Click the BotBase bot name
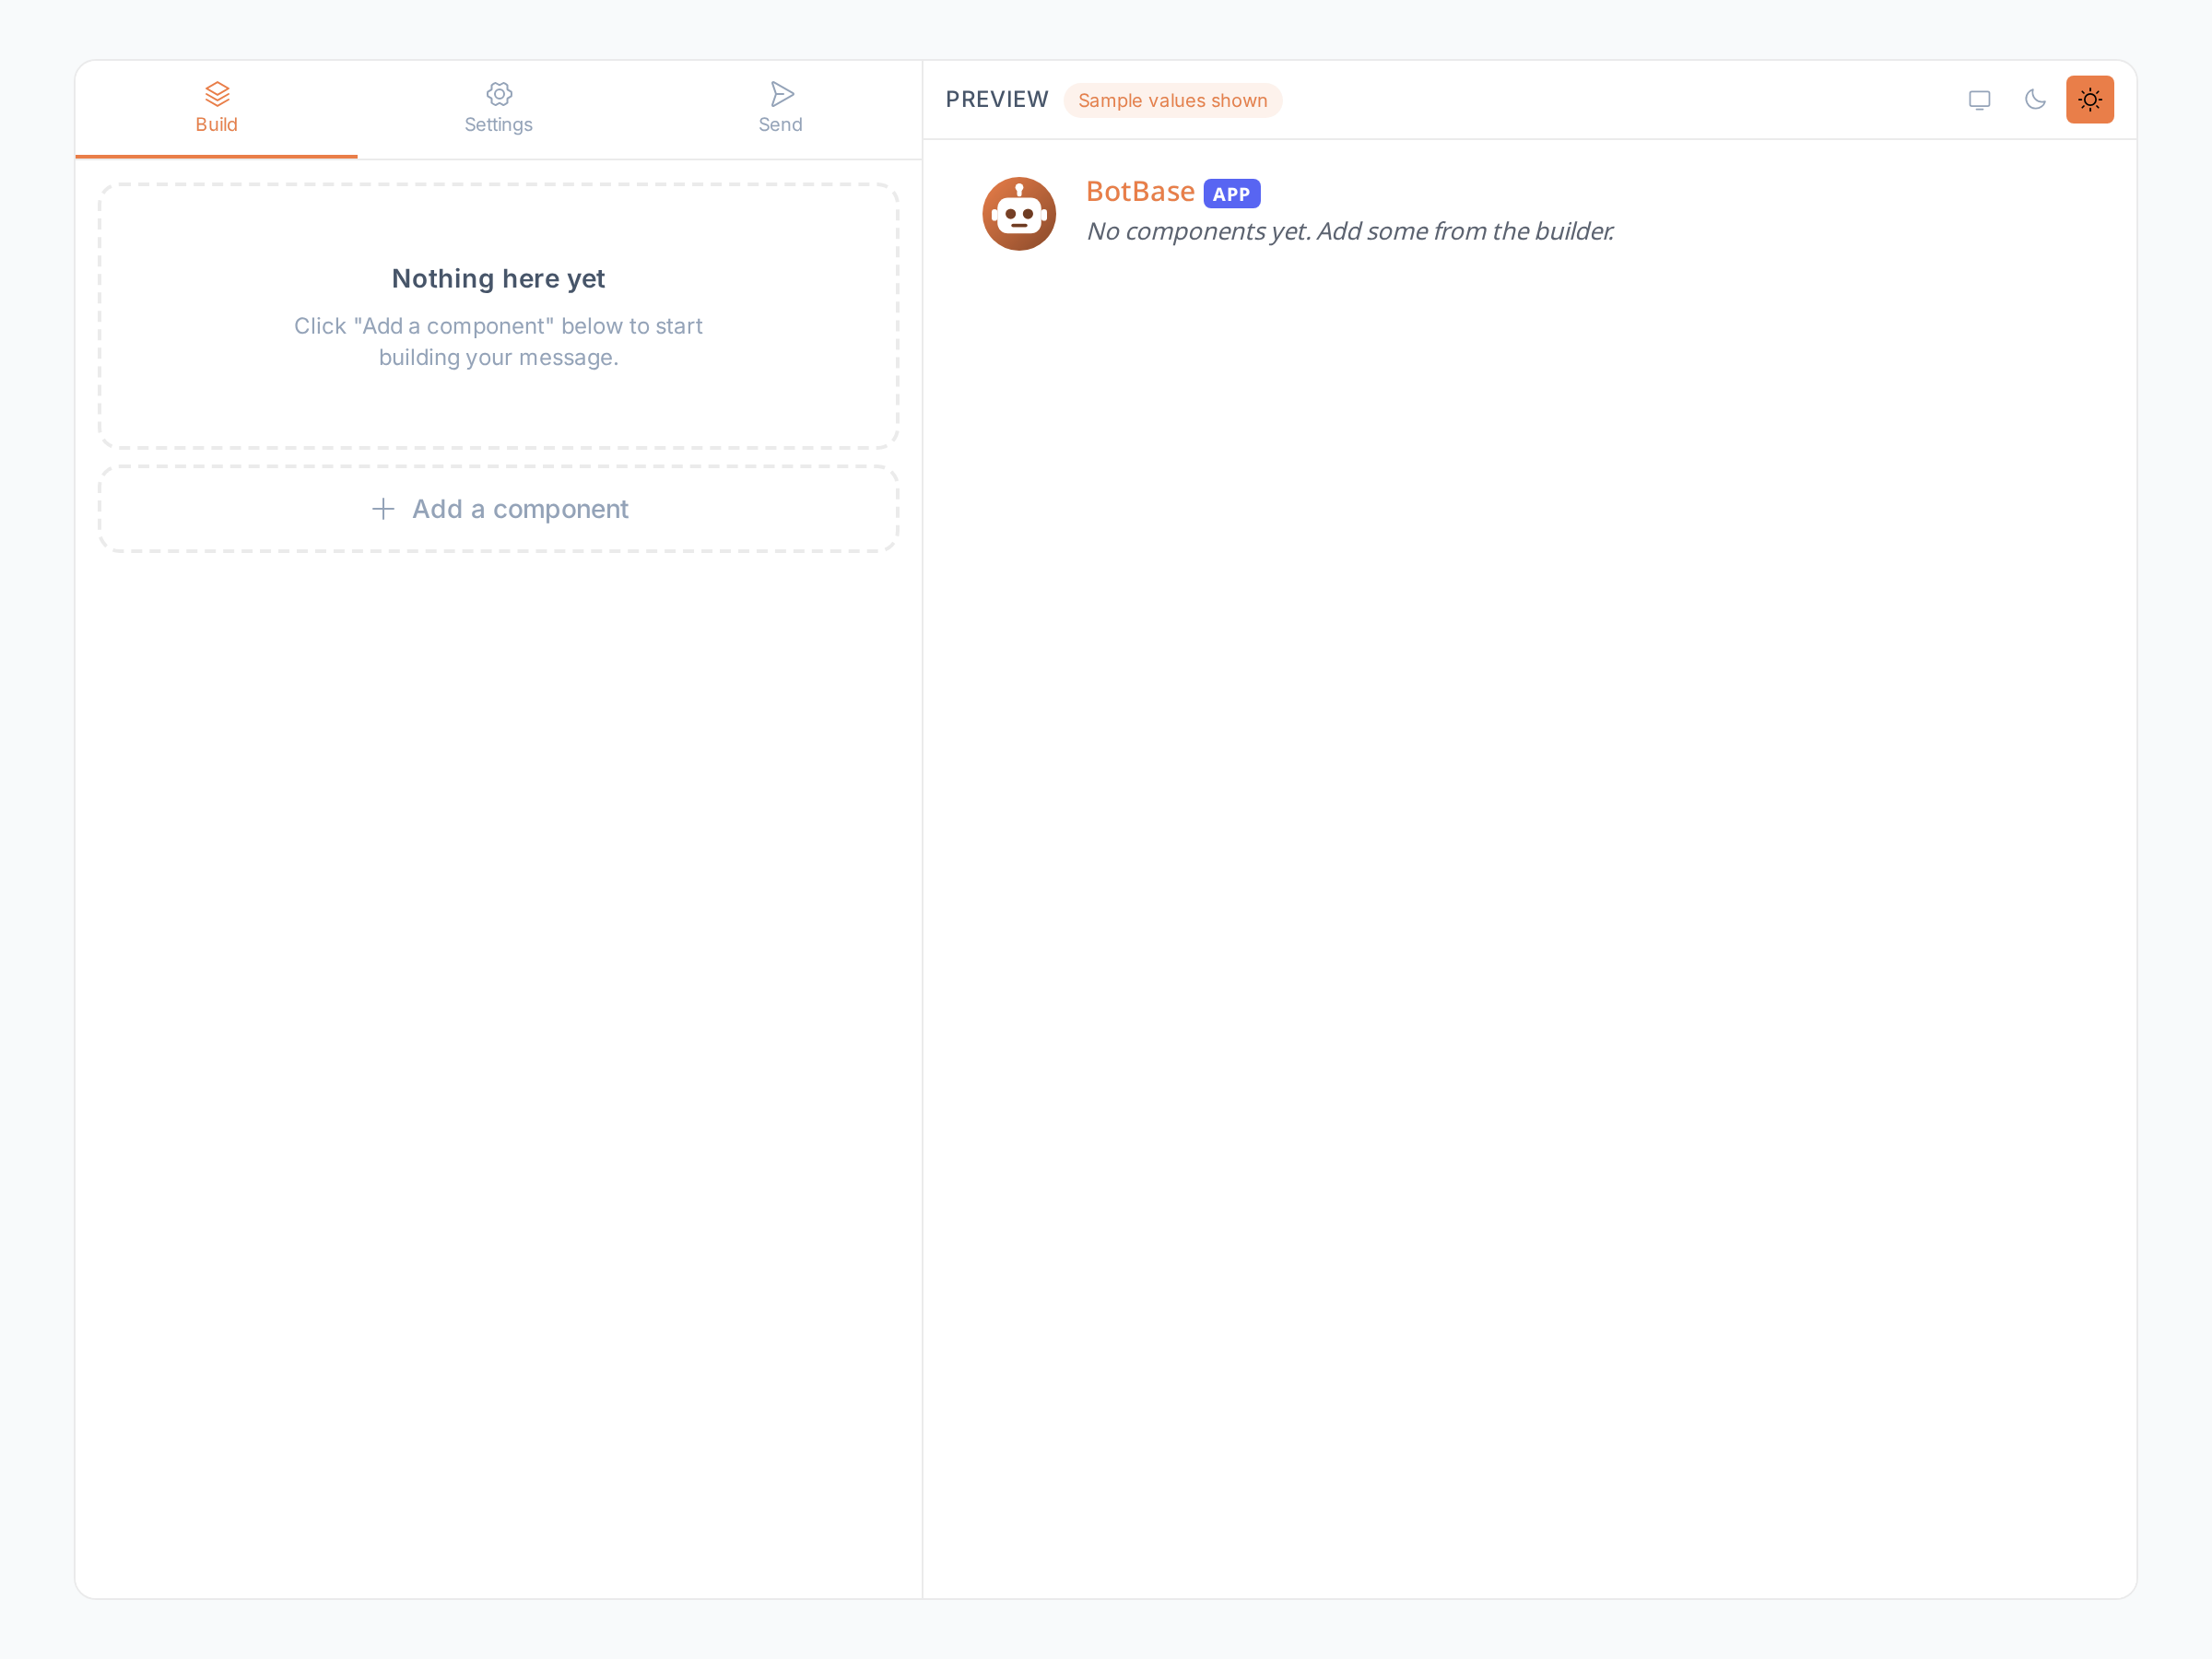Viewport: 2212px width, 1659px height. (1140, 192)
